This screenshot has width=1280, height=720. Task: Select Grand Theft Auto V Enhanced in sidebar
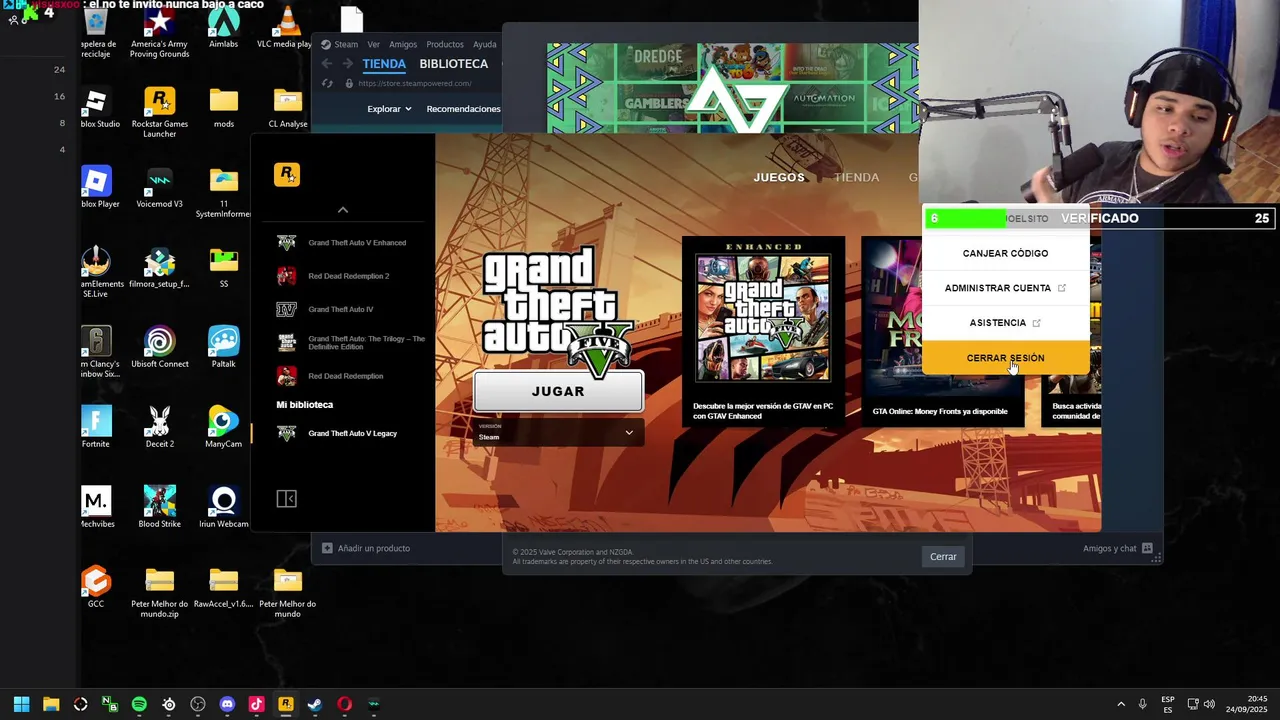[341, 243]
